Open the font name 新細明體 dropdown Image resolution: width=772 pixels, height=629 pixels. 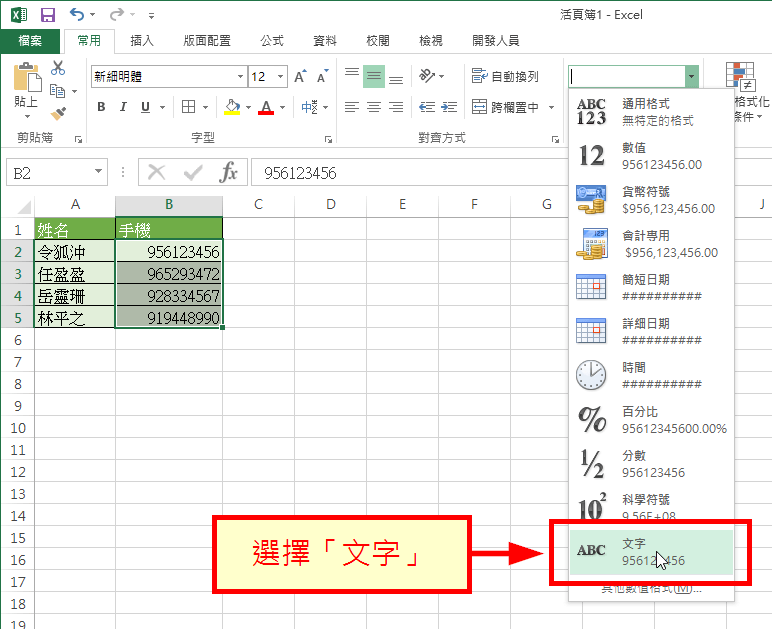point(240,76)
